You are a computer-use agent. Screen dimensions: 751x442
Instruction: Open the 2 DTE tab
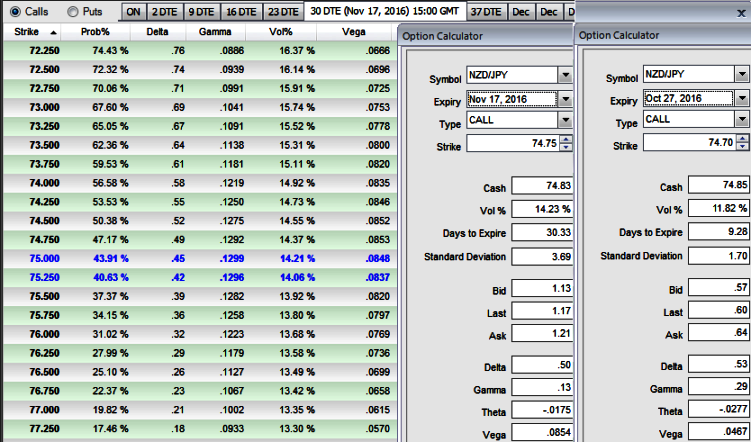pyautogui.click(x=162, y=12)
